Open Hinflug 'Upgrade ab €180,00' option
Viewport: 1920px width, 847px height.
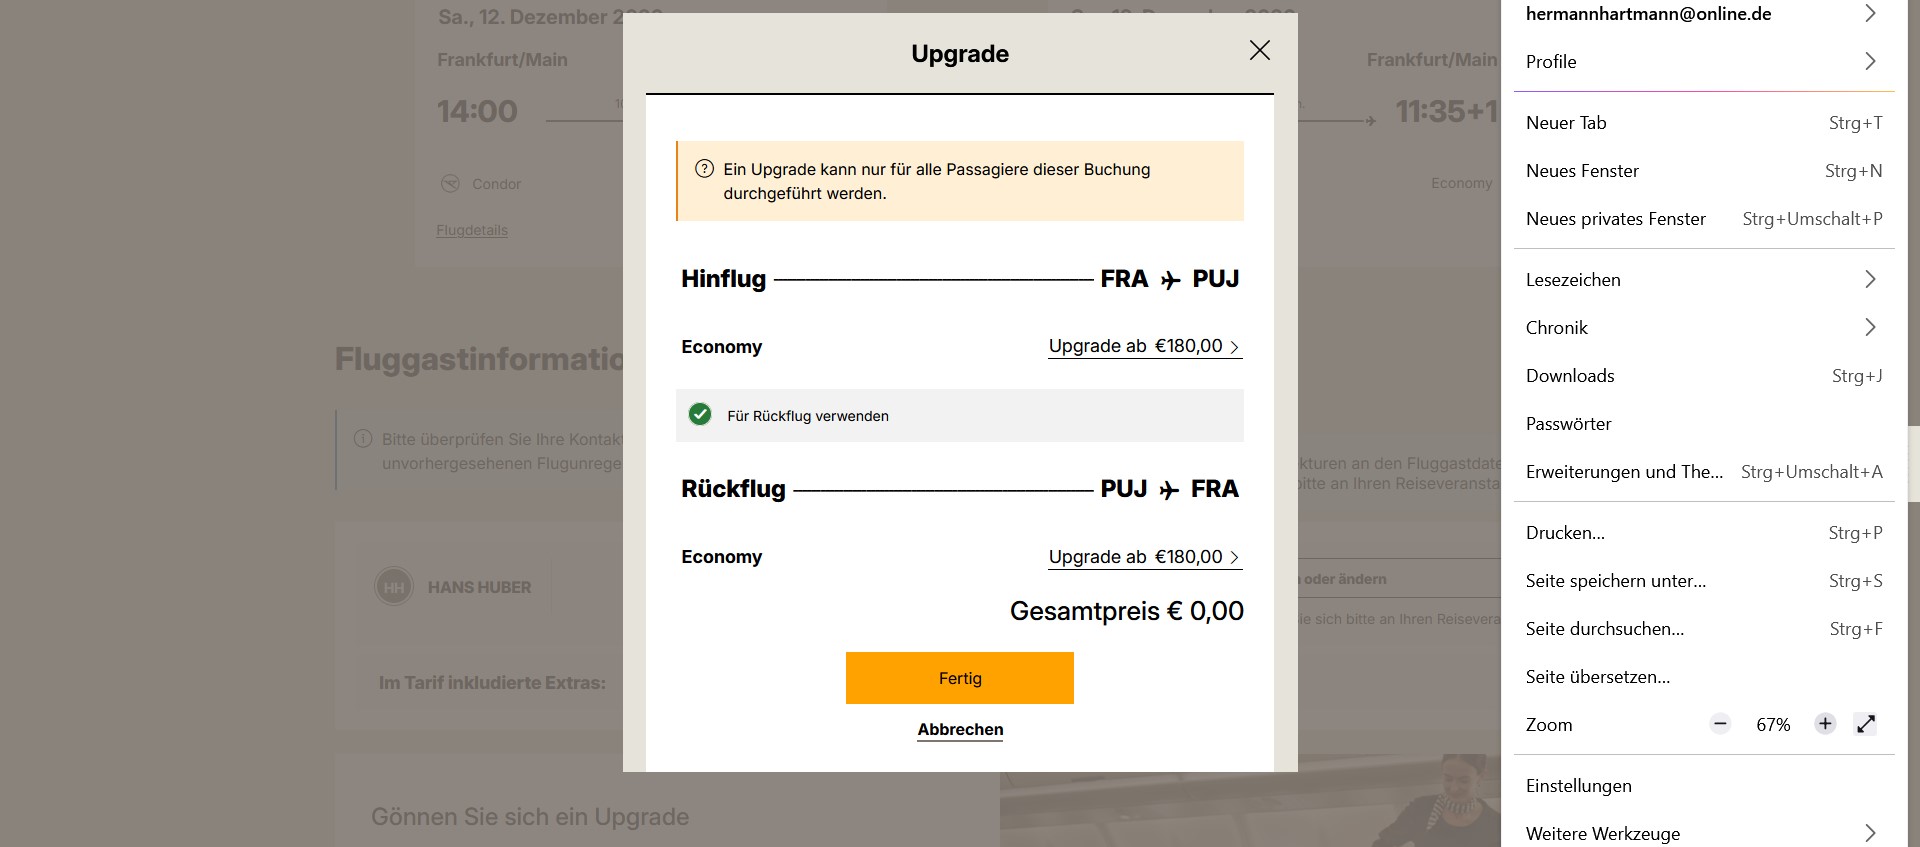(1144, 346)
